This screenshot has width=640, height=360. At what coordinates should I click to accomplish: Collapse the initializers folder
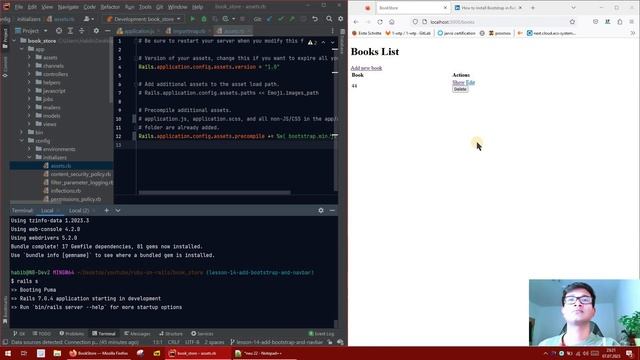point(29,157)
